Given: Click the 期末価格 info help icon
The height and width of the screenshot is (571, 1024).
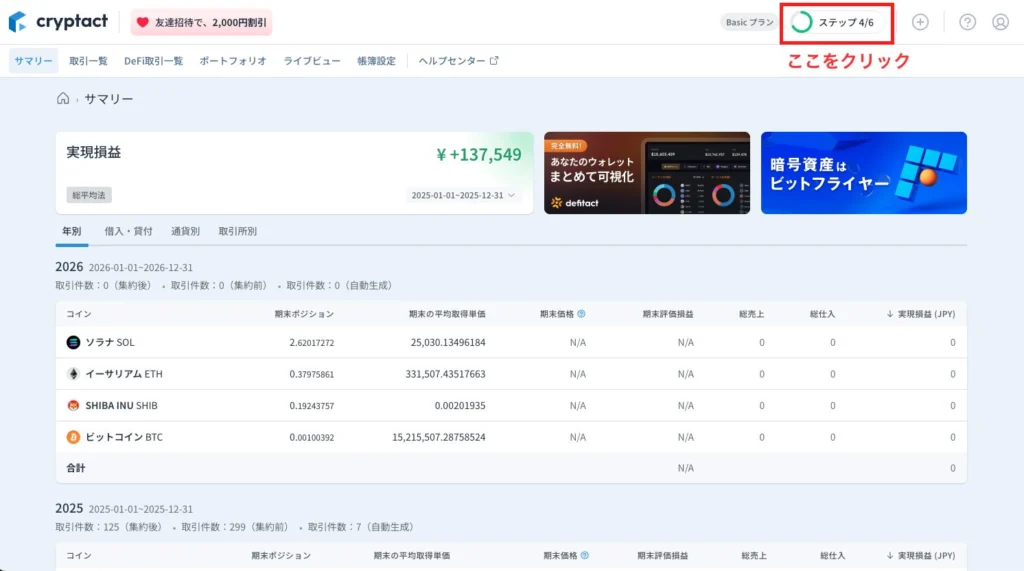Looking at the screenshot, I should point(582,314).
